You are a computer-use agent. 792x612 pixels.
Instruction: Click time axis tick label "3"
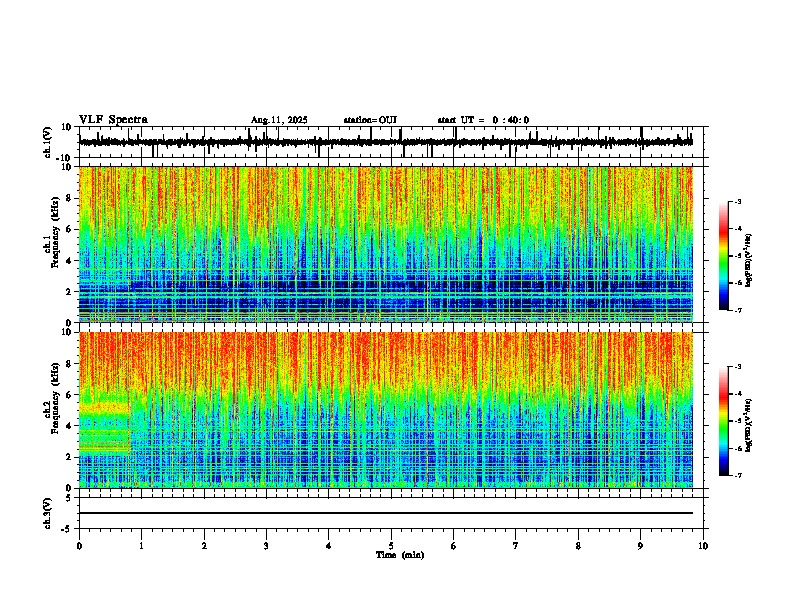(266, 546)
